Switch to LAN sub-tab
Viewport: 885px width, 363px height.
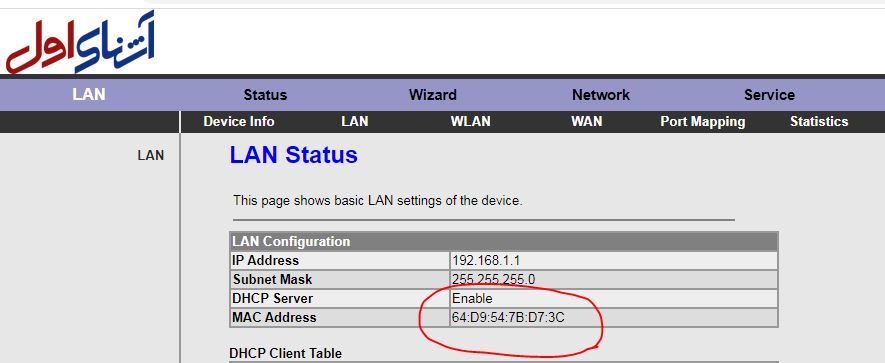click(354, 121)
